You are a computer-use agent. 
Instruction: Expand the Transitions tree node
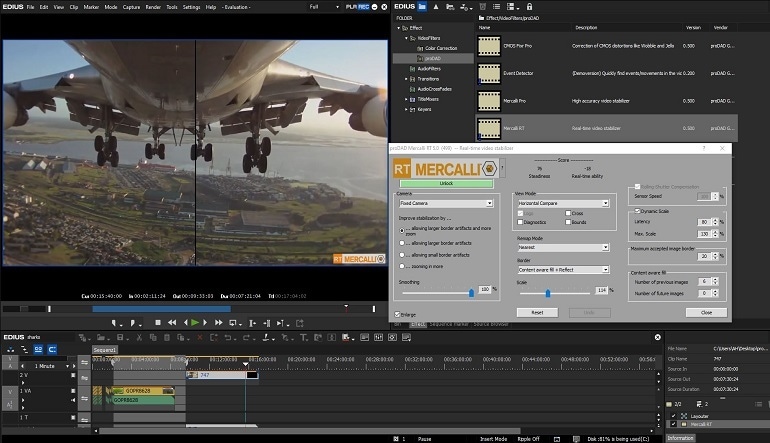[406, 79]
